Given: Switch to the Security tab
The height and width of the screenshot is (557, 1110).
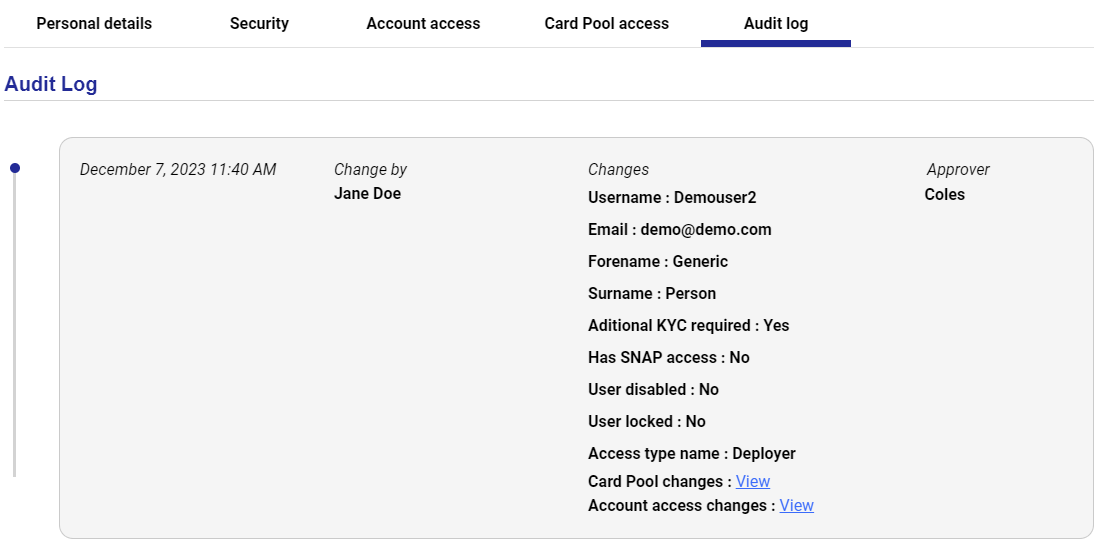Looking at the screenshot, I should tap(259, 23).
